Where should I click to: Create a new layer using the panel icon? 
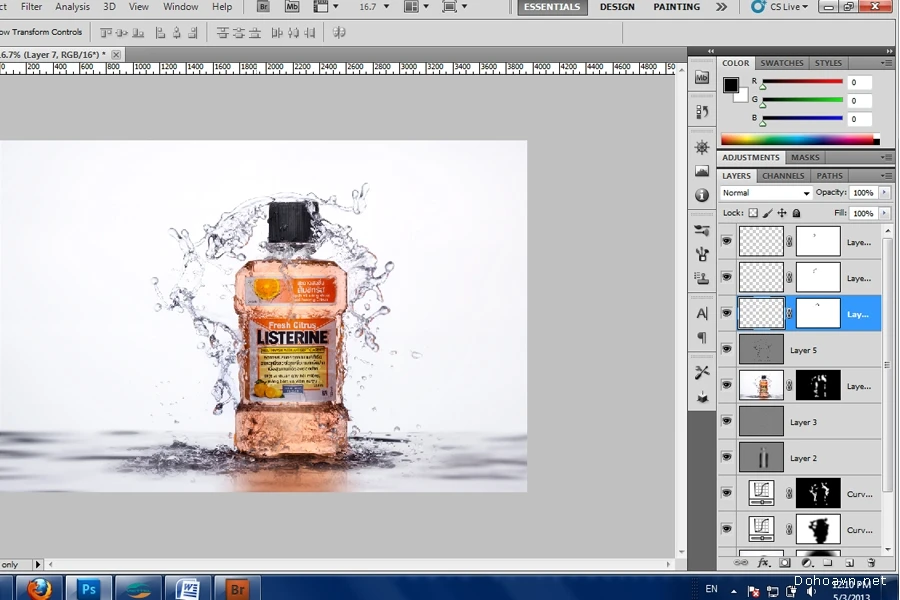[849, 564]
